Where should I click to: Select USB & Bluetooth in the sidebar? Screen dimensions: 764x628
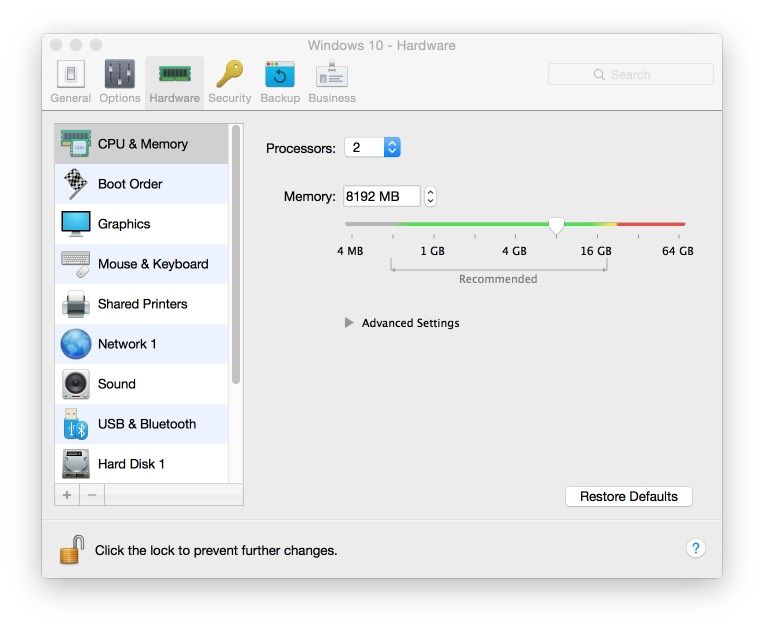pos(141,424)
